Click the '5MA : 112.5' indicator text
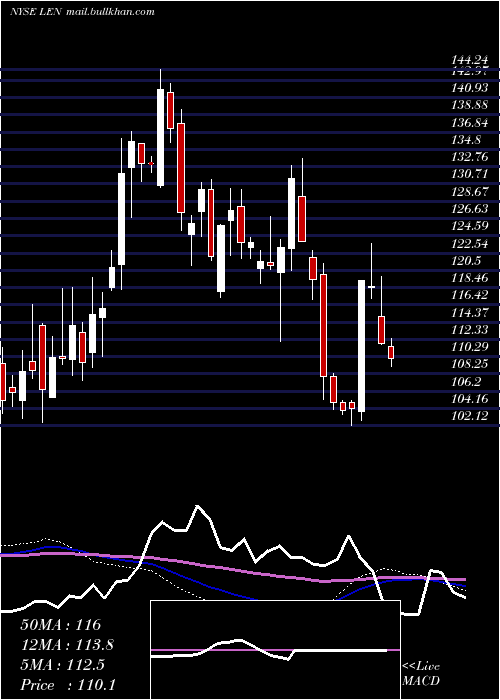The height and width of the screenshot is (700, 500). click(62, 665)
